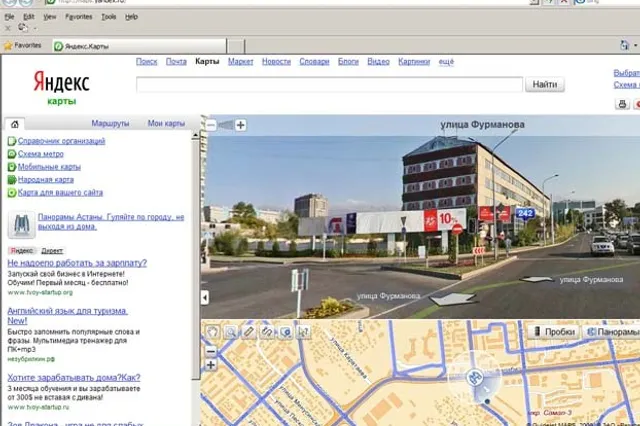Open the Видео link
This screenshot has height=426, width=640.
(x=378, y=62)
